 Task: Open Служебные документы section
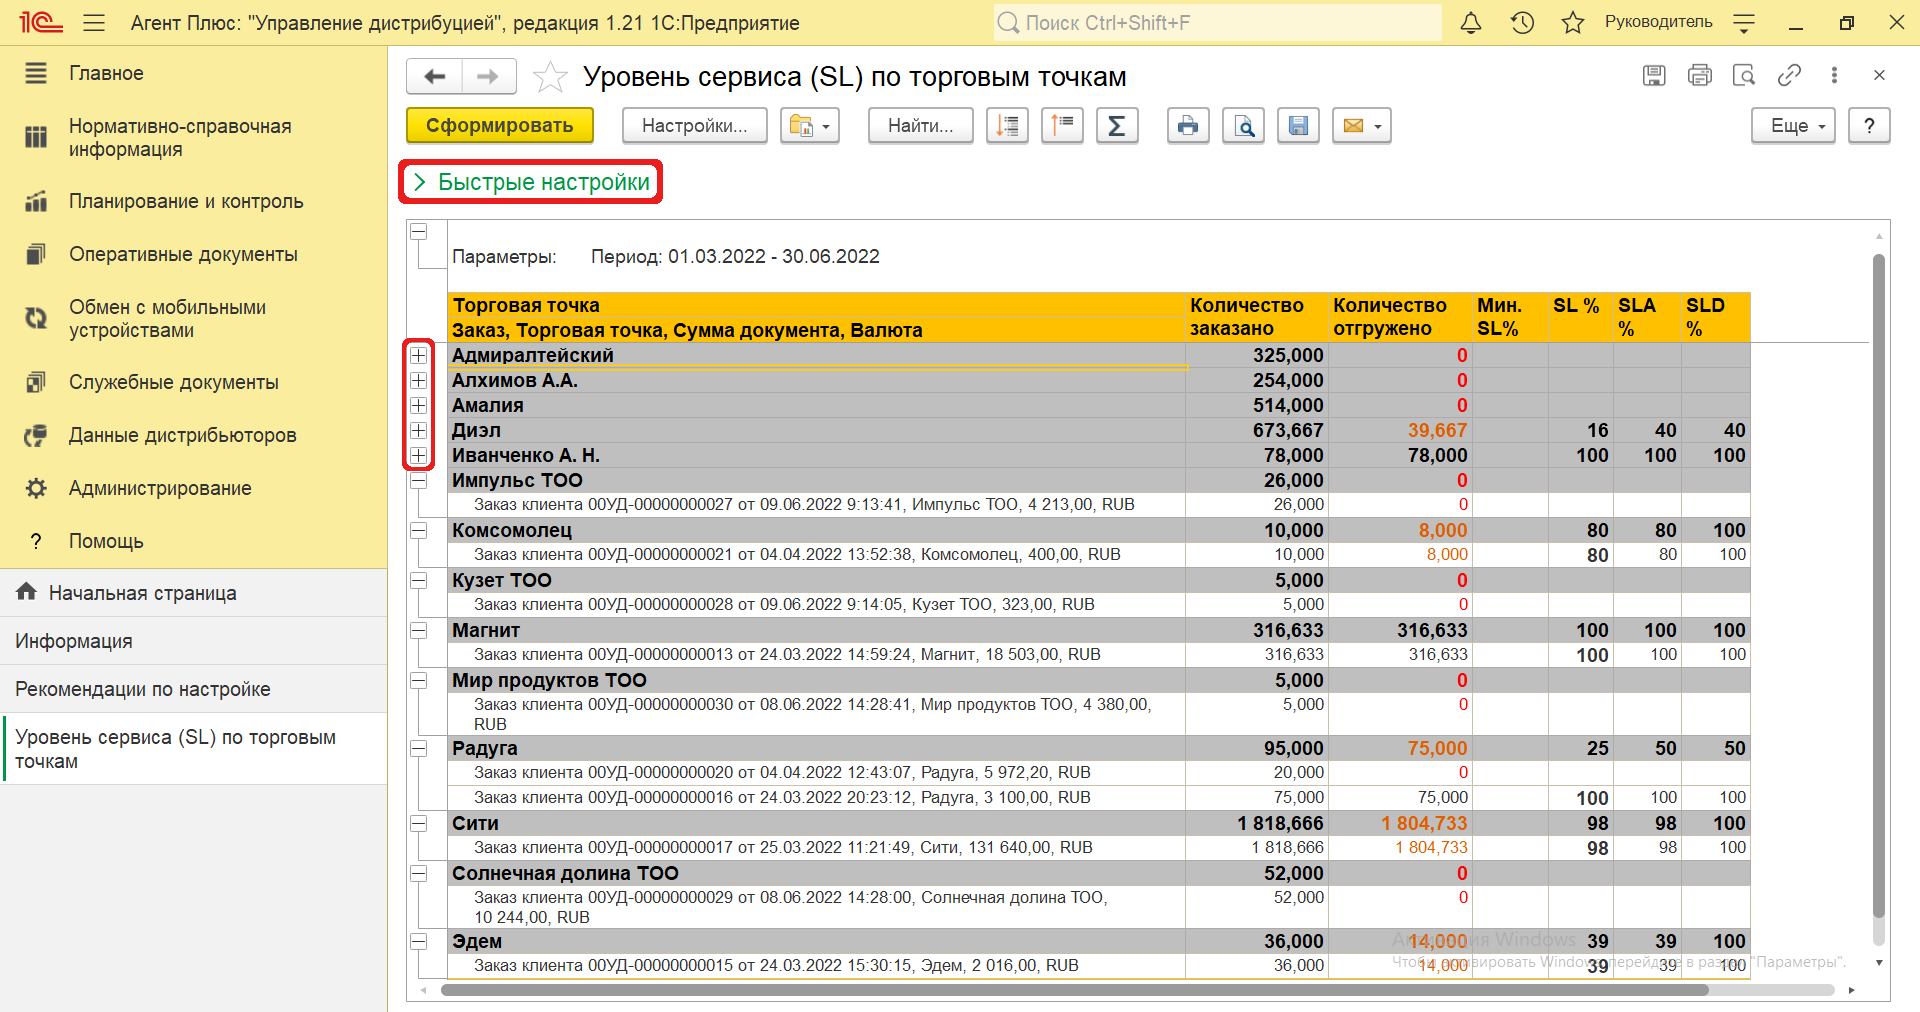pyautogui.click(x=193, y=382)
